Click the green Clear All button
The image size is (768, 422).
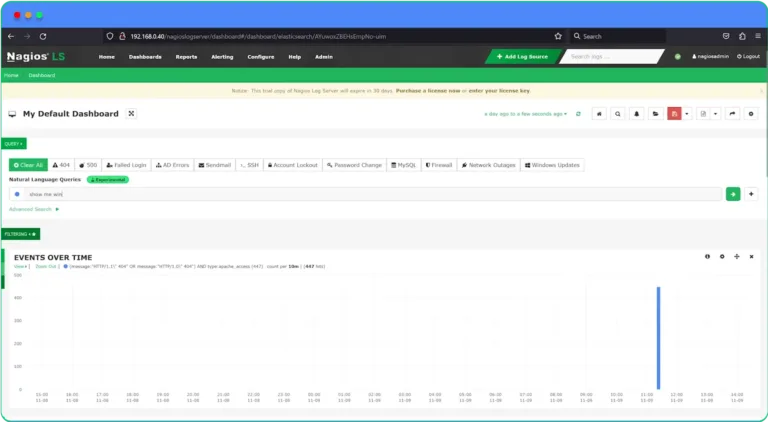coord(28,165)
